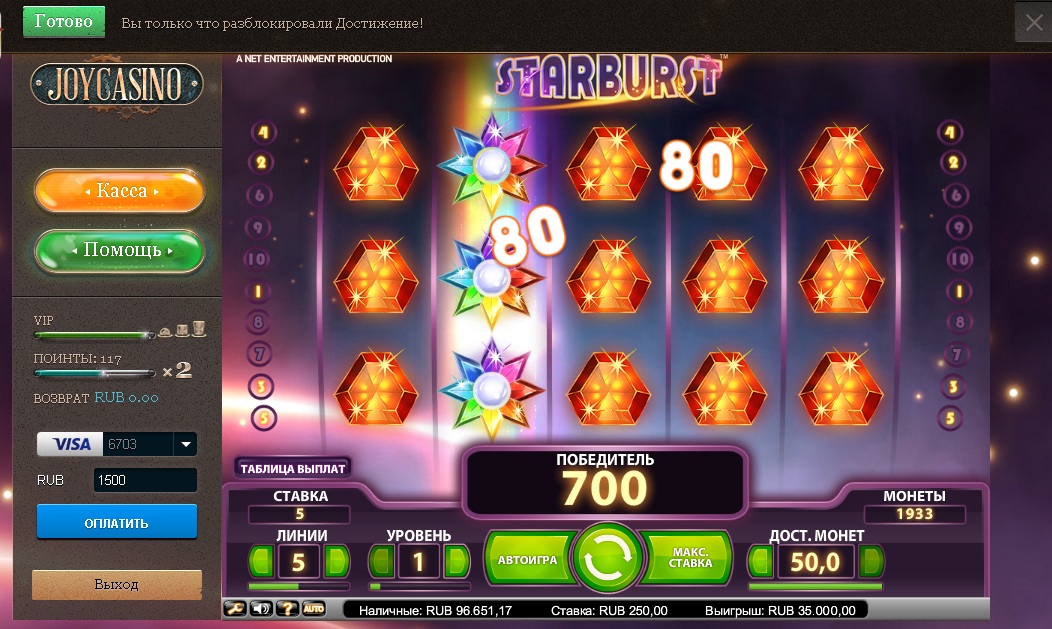Screen dimensions: 1052x629
Task: Start АВТОИГРА autoplay
Action: 527,559
